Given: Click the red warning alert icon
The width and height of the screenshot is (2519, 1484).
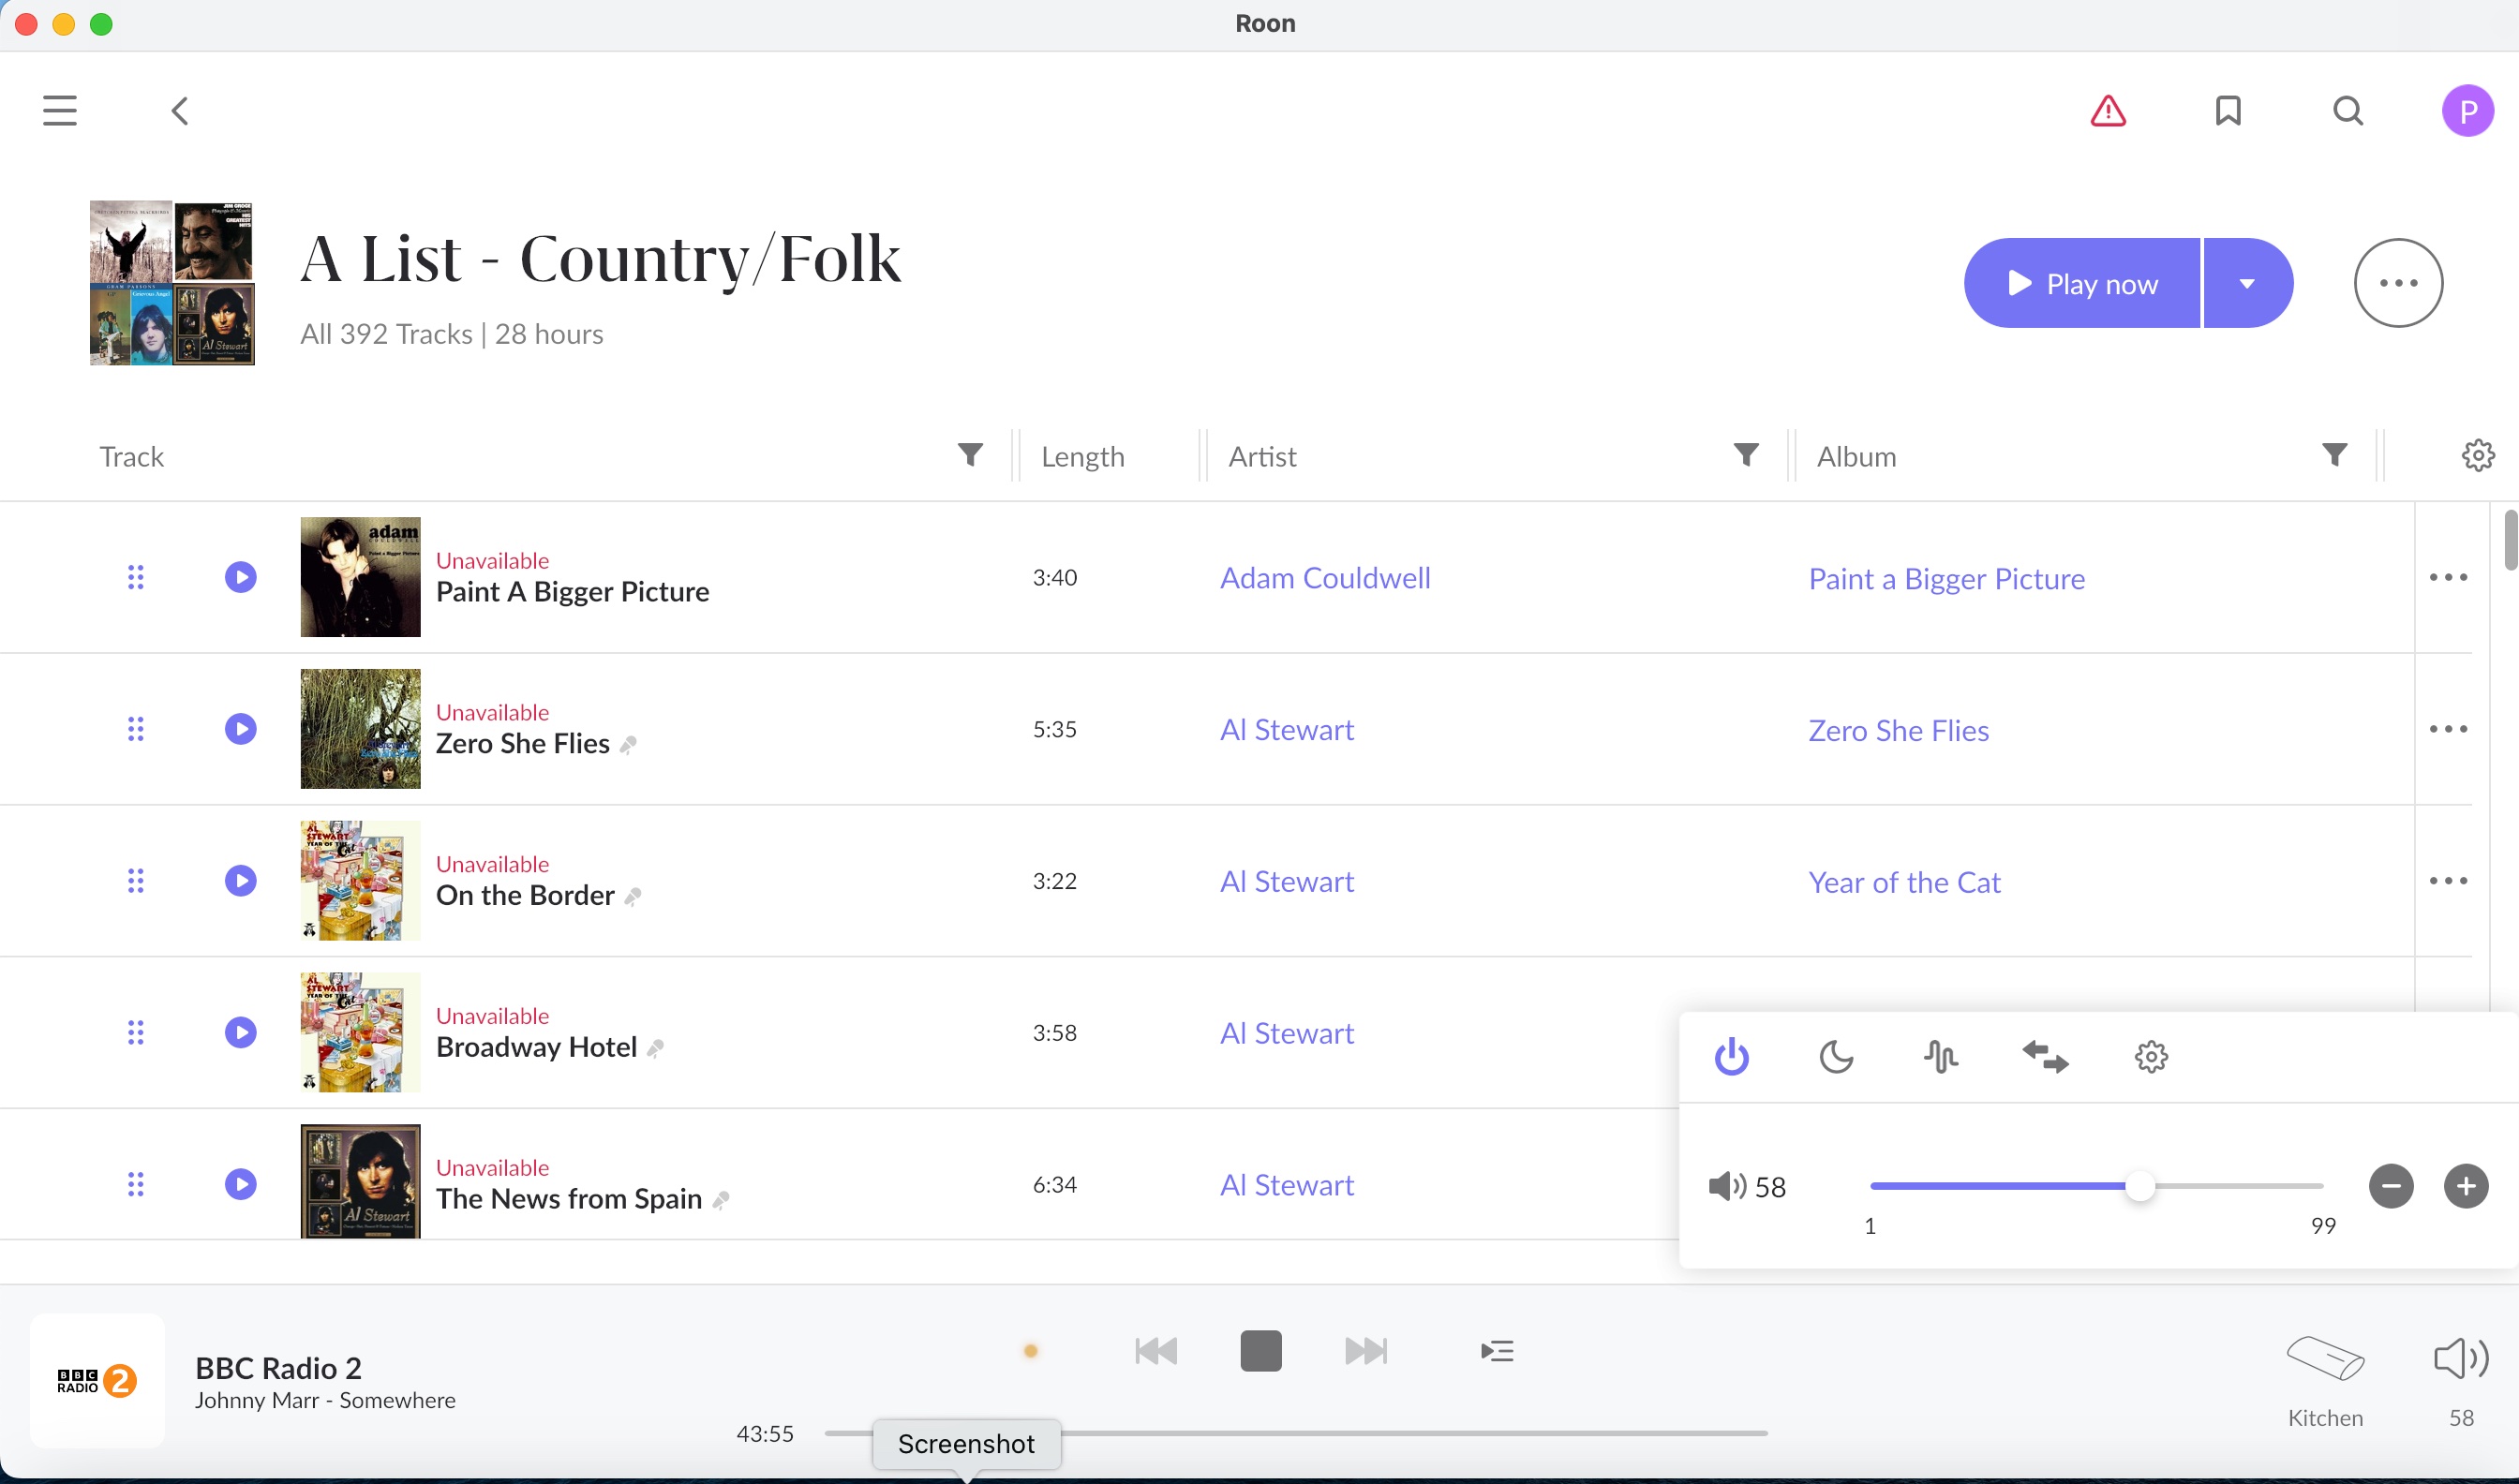Looking at the screenshot, I should pyautogui.click(x=2108, y=110).
